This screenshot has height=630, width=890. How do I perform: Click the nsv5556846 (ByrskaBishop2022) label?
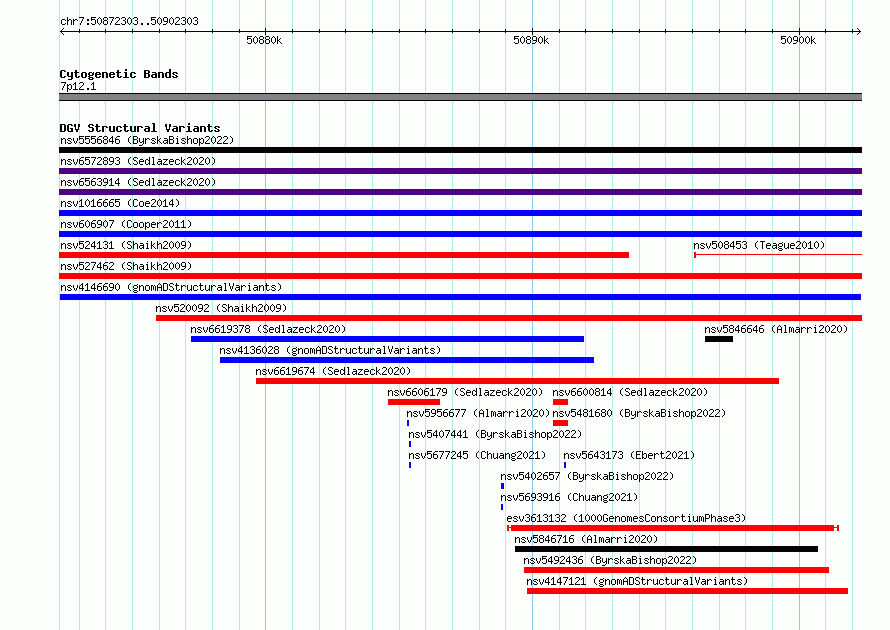coord(147,140)
